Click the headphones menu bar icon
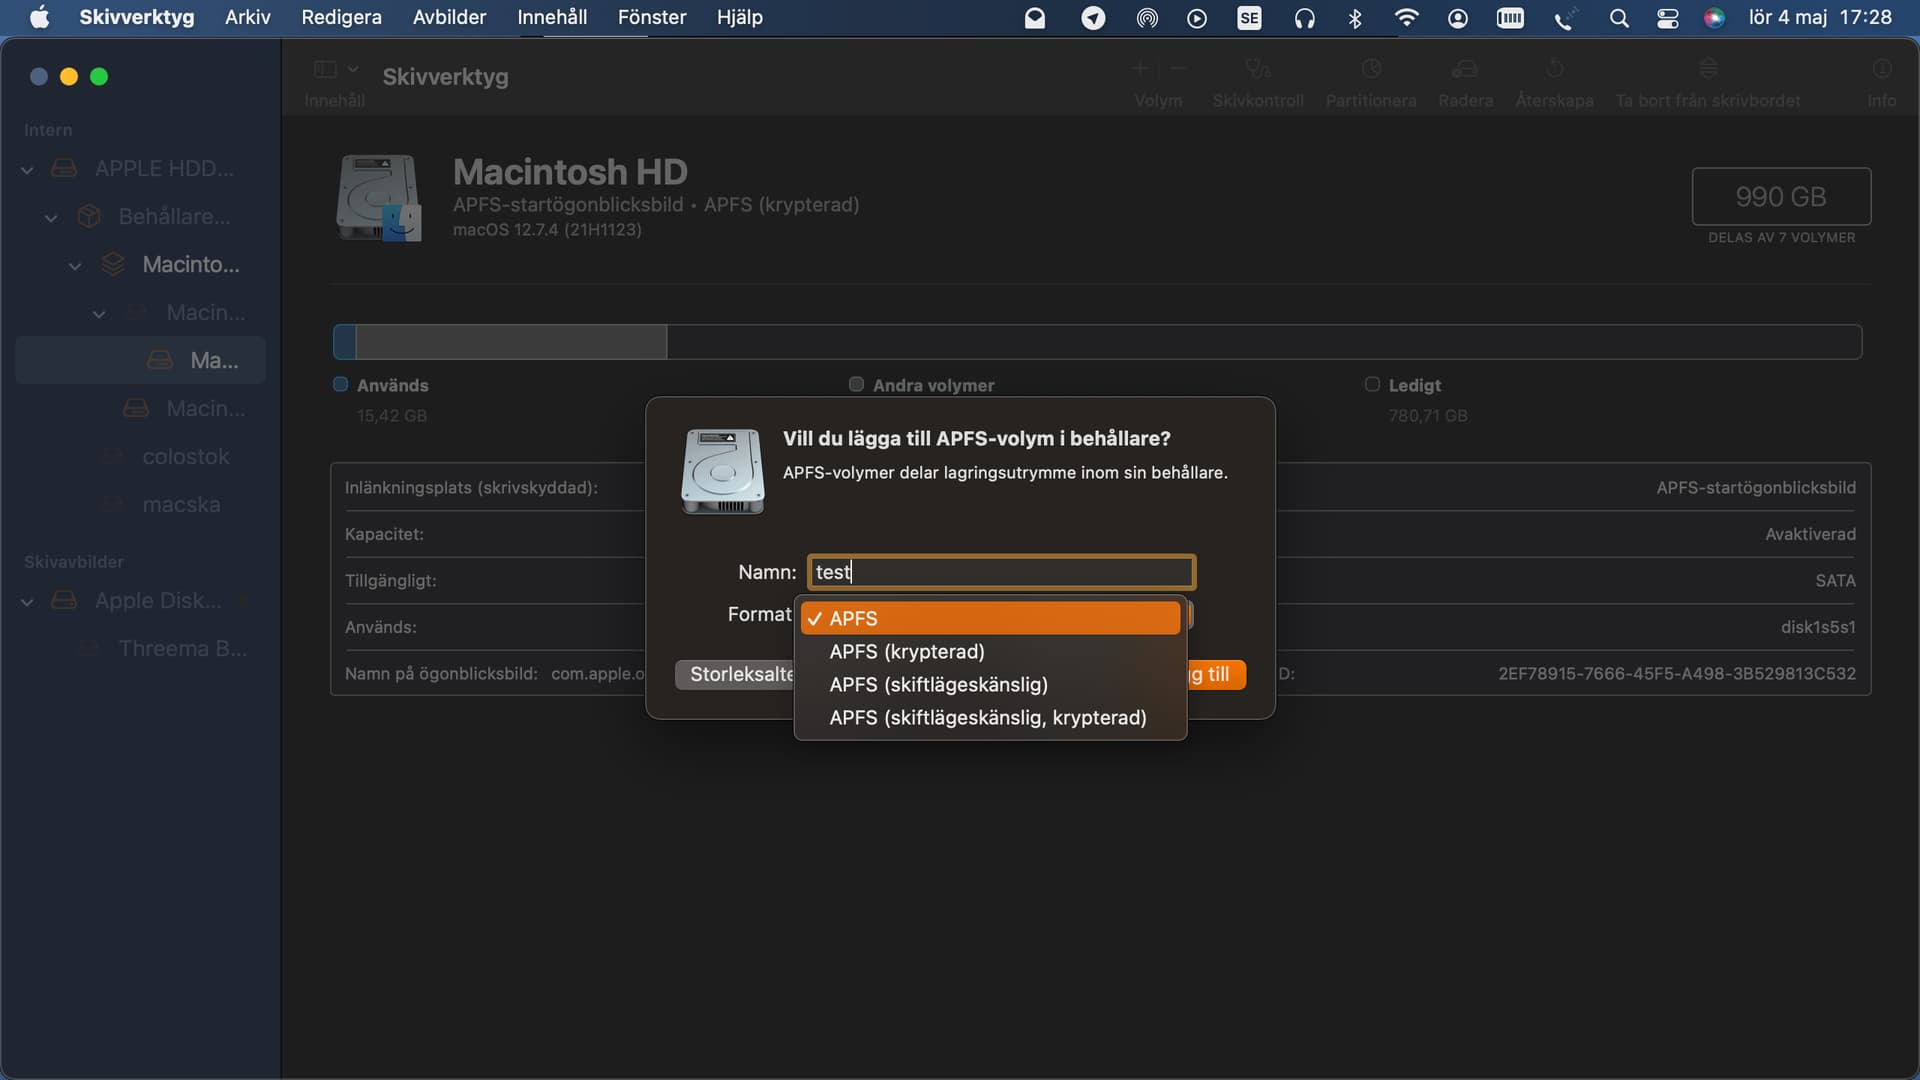The image size is (1920, 1080). pyautogui.click(x=1304, y=18)
